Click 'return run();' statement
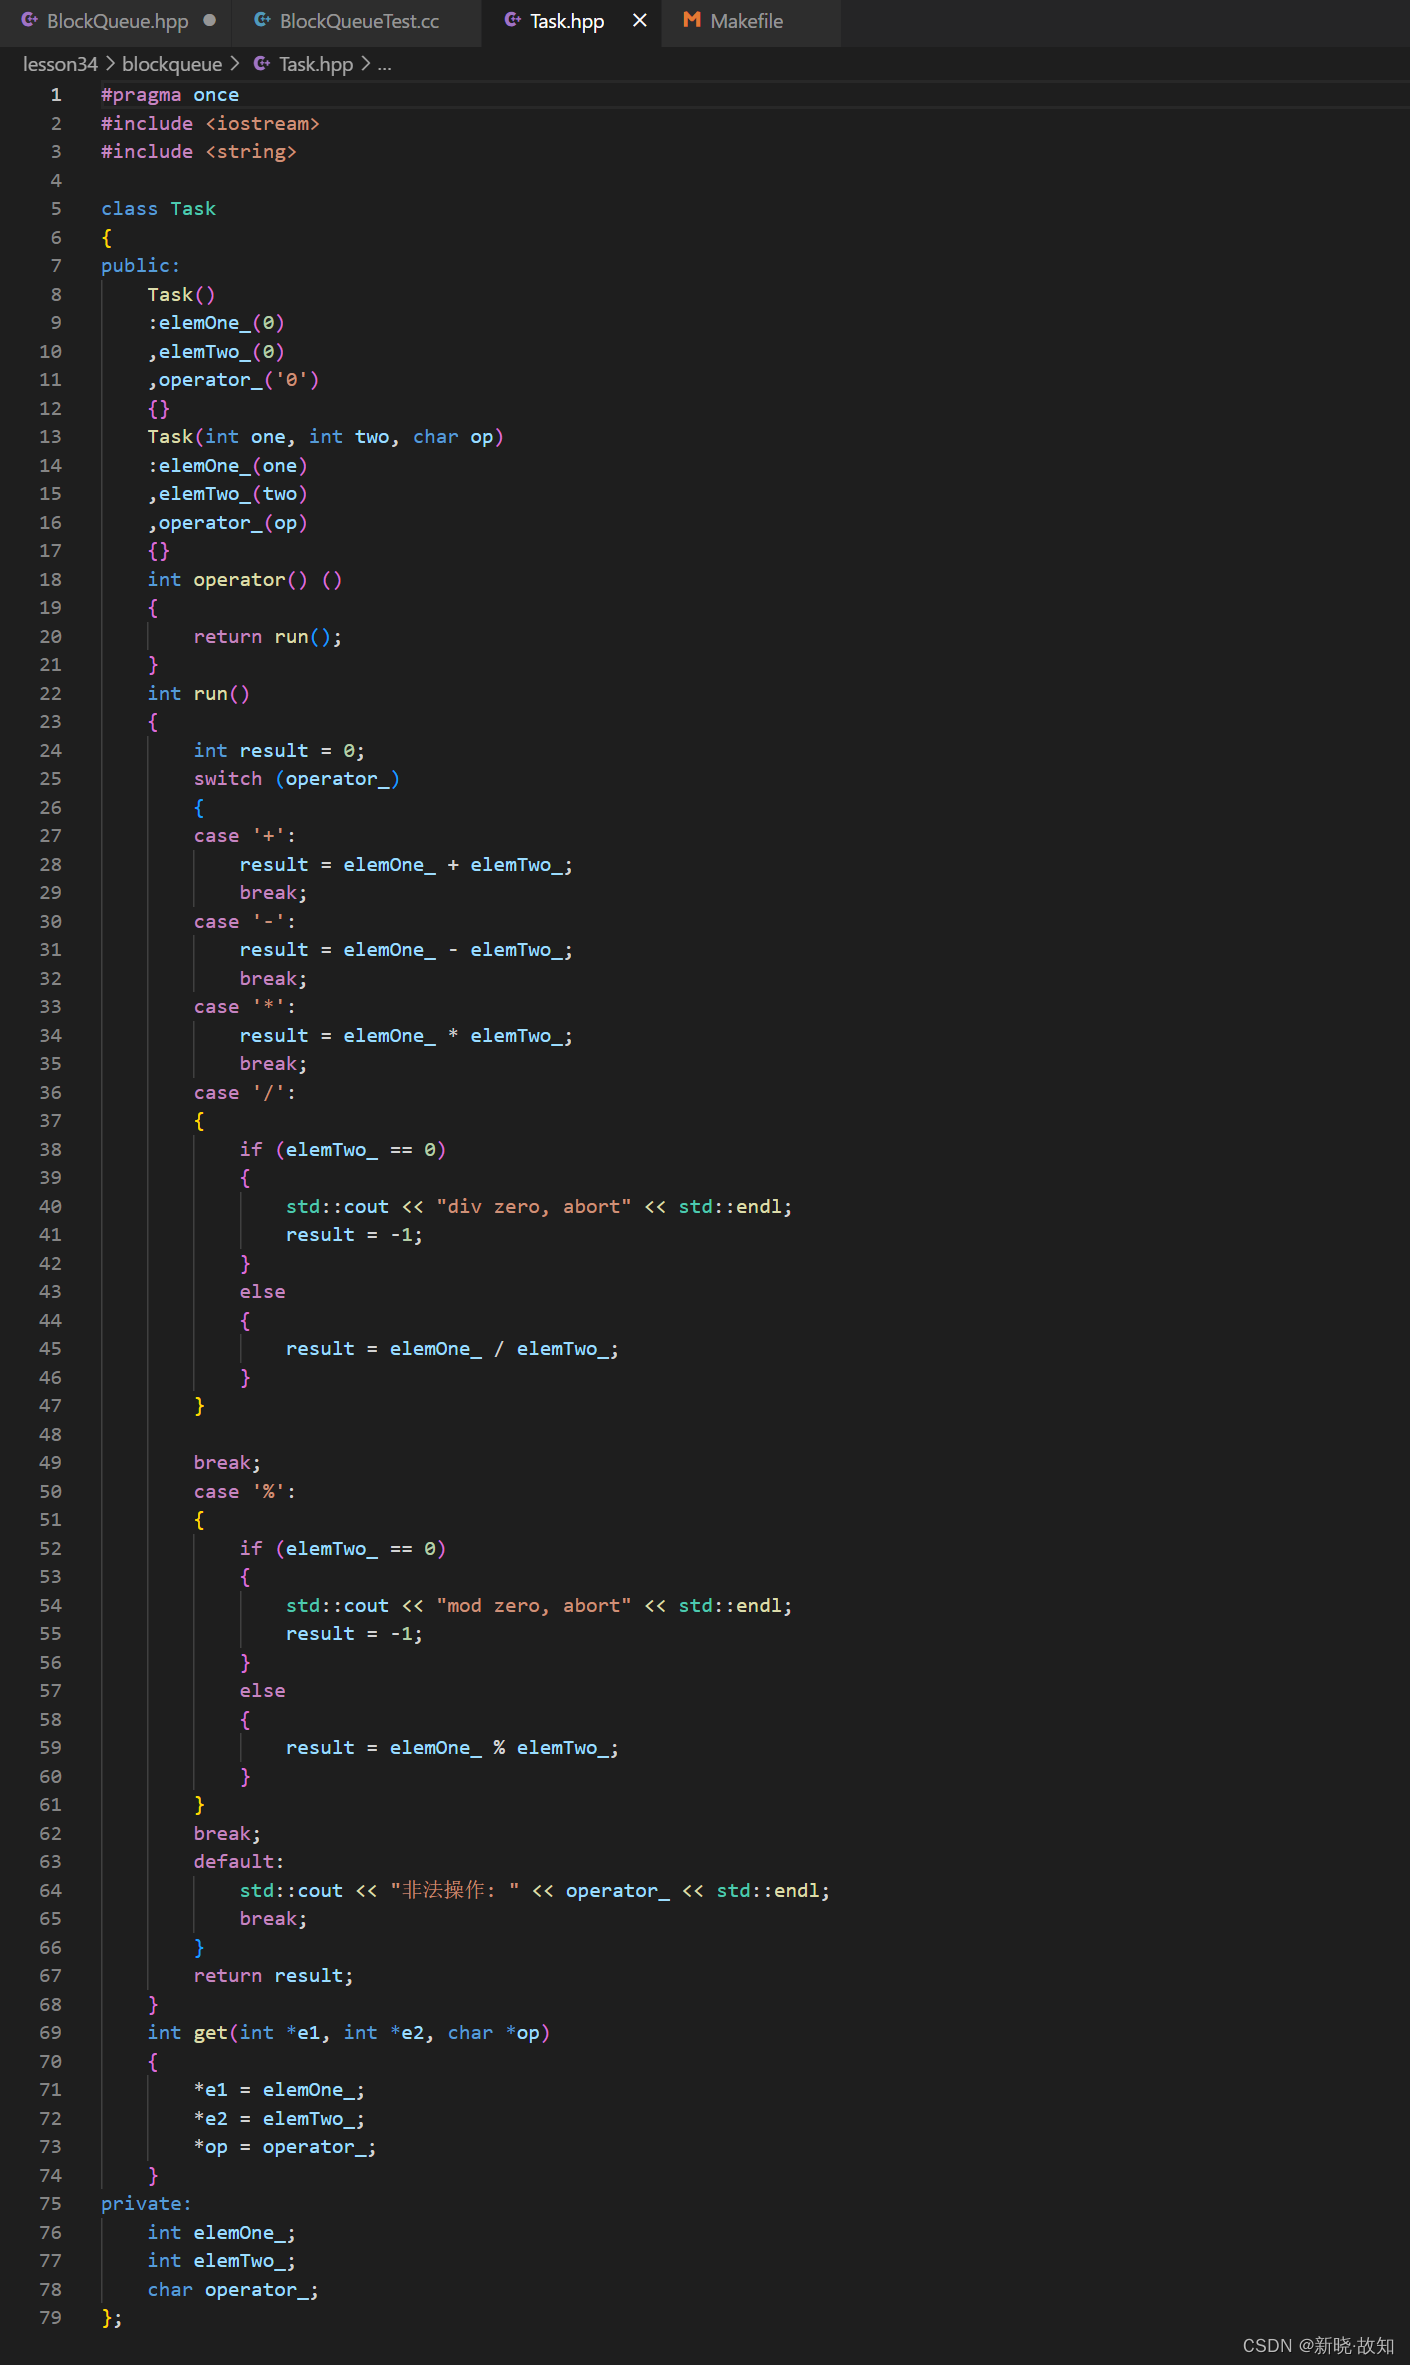The image size is (1410, 2365). 268,637
